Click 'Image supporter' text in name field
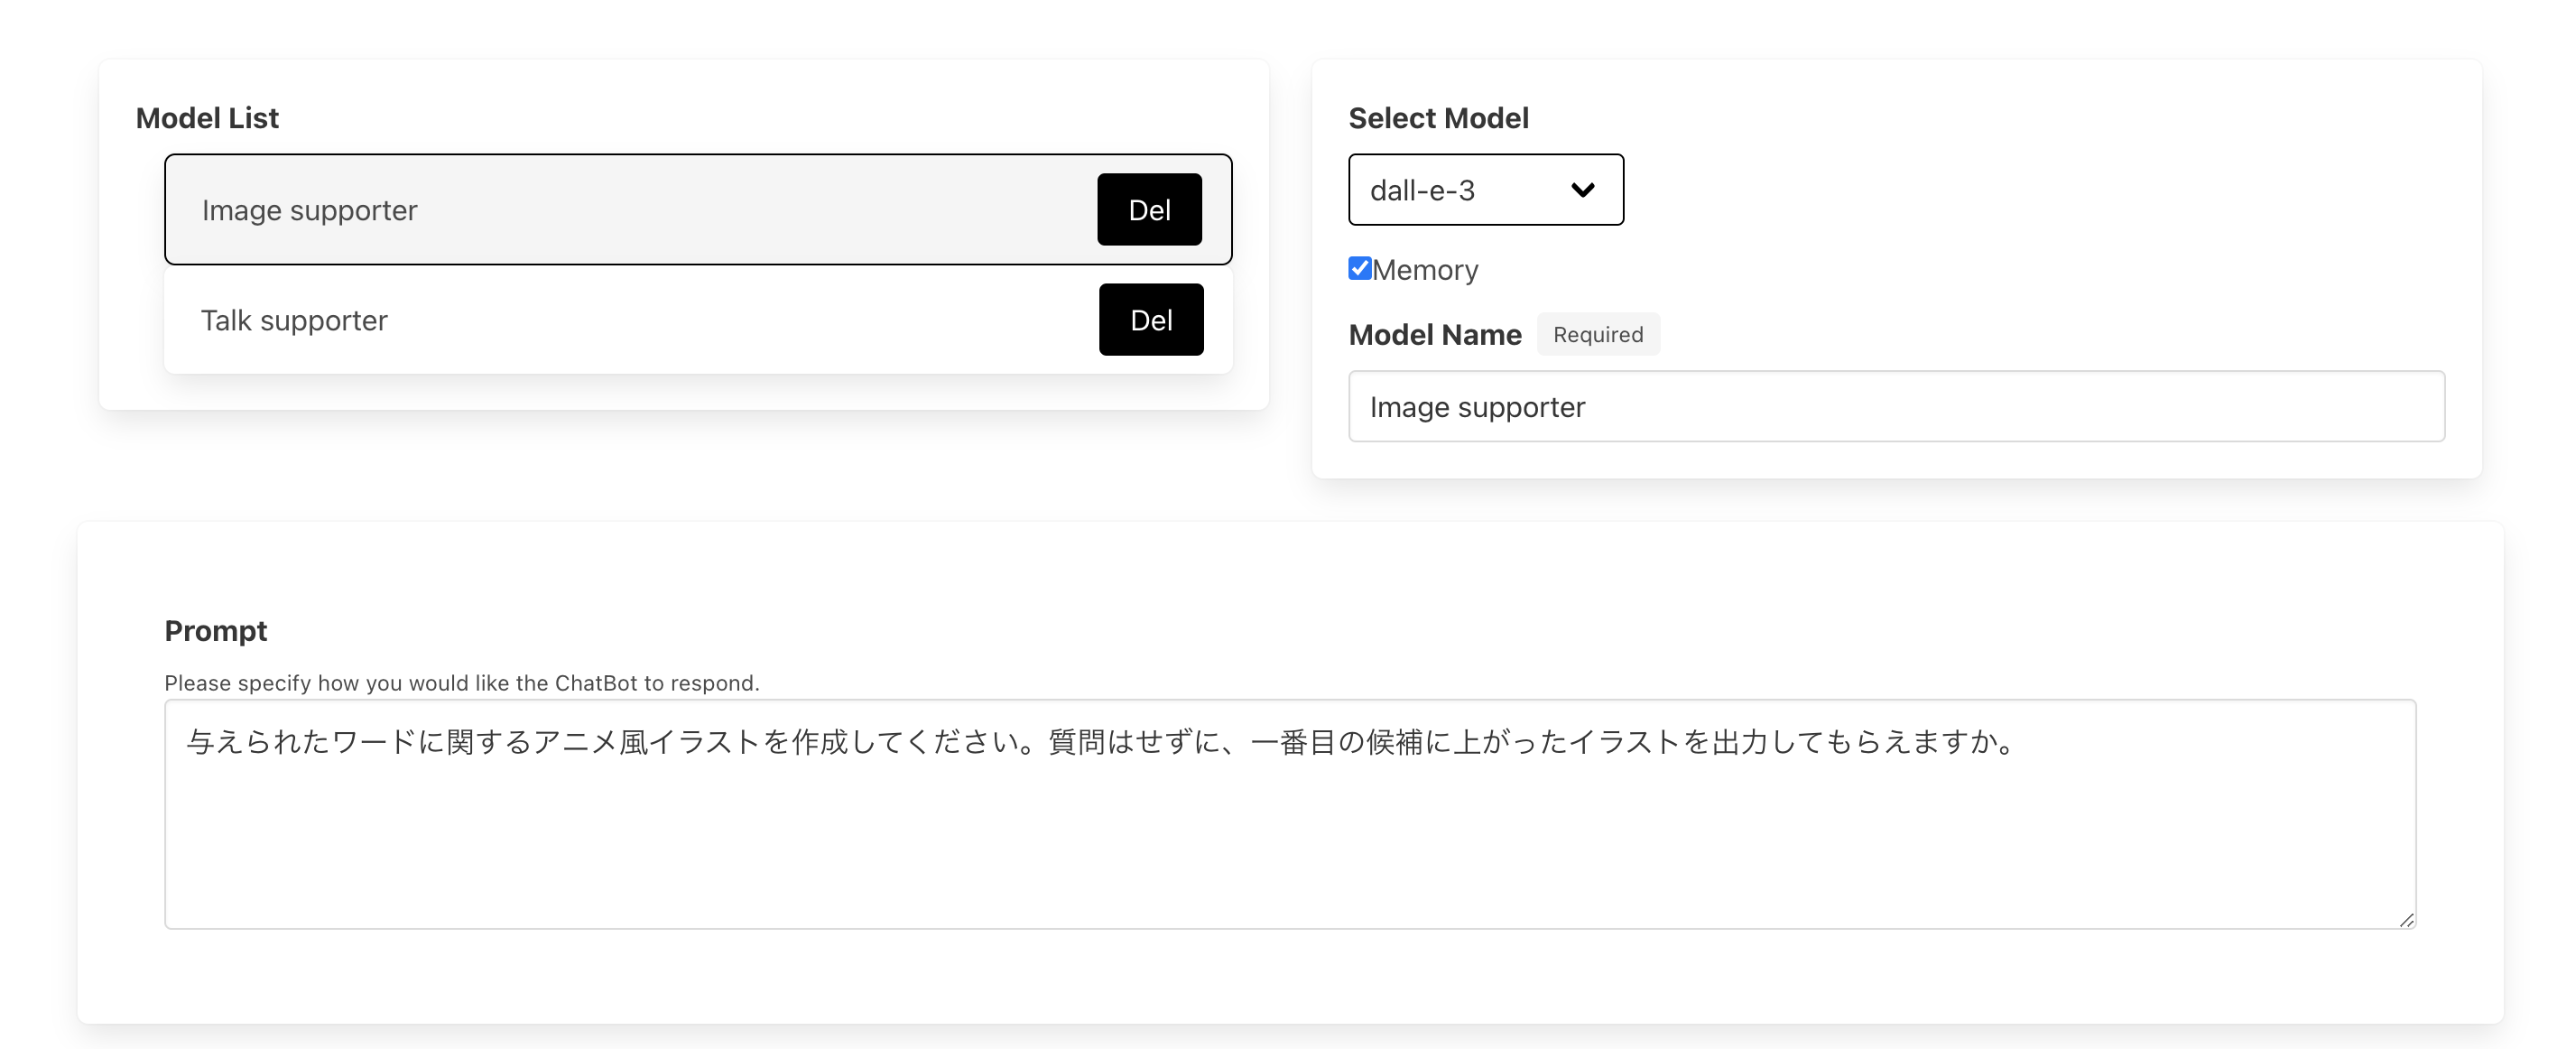 point(1477,407)
